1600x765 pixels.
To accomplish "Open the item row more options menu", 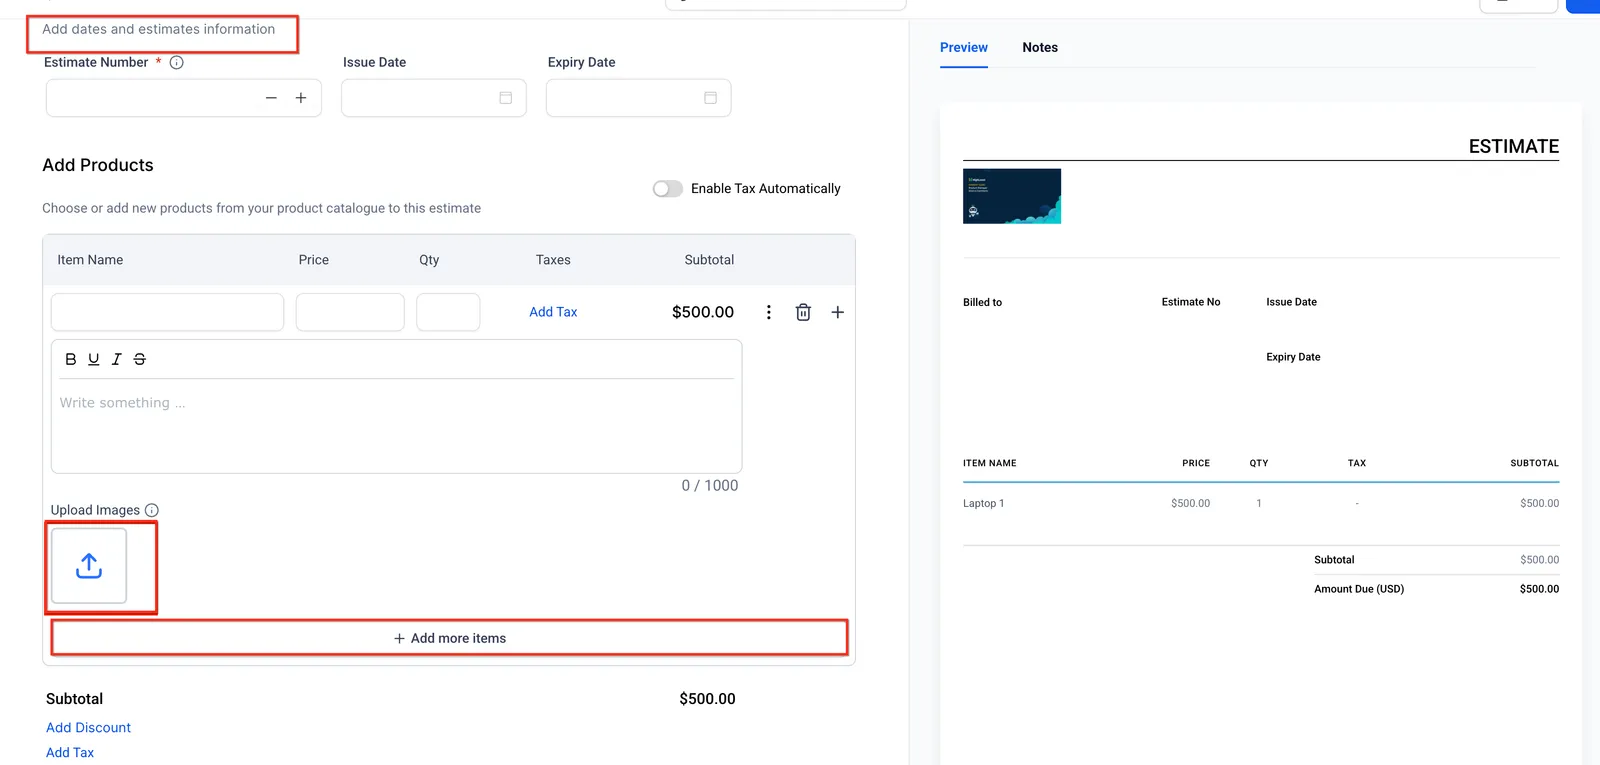I will pyautogui.click(x=768, y=312).
